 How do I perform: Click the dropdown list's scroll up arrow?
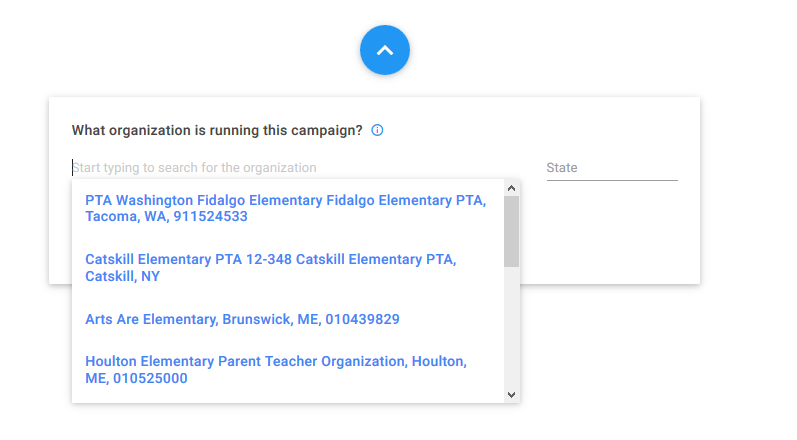click(x=511, y=188)
